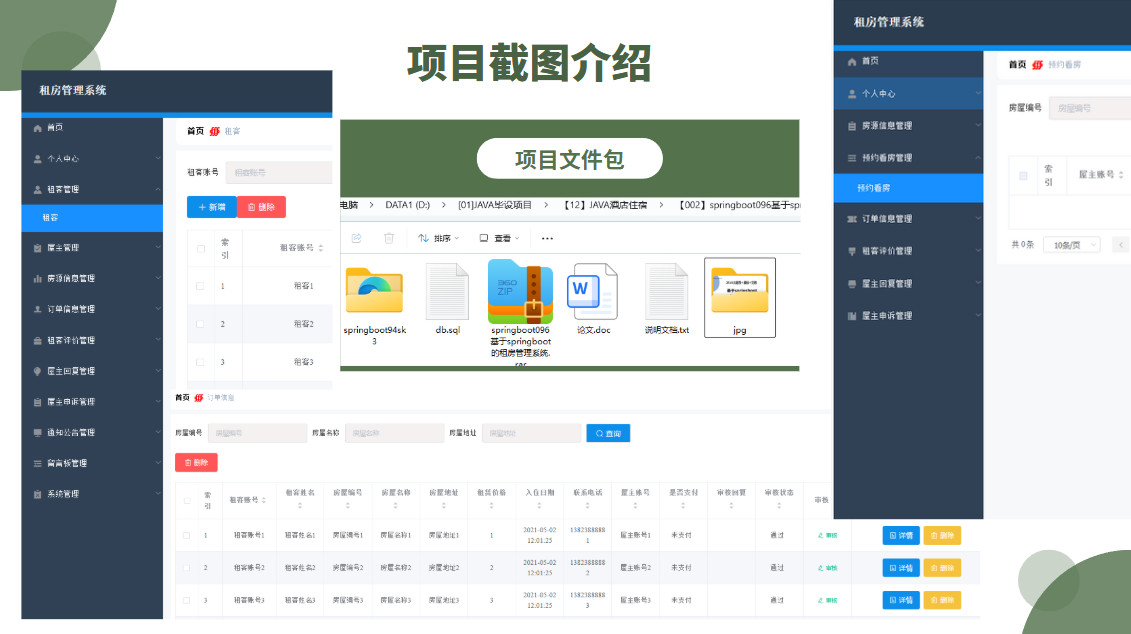Click 个人中心 user icon in left sidebar
This screenshot has height=634, width=1131.
click(x=38, y=159)
